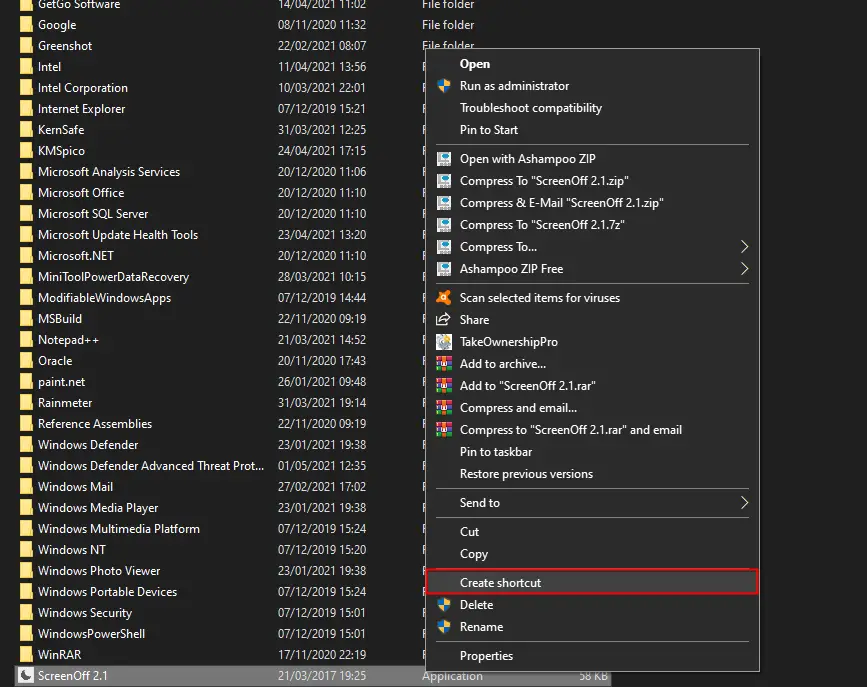The height and width of the screenshot is (687, 867).
Task: Click WinRAR icon beside Compress and email...
Action: pos(444,408)
